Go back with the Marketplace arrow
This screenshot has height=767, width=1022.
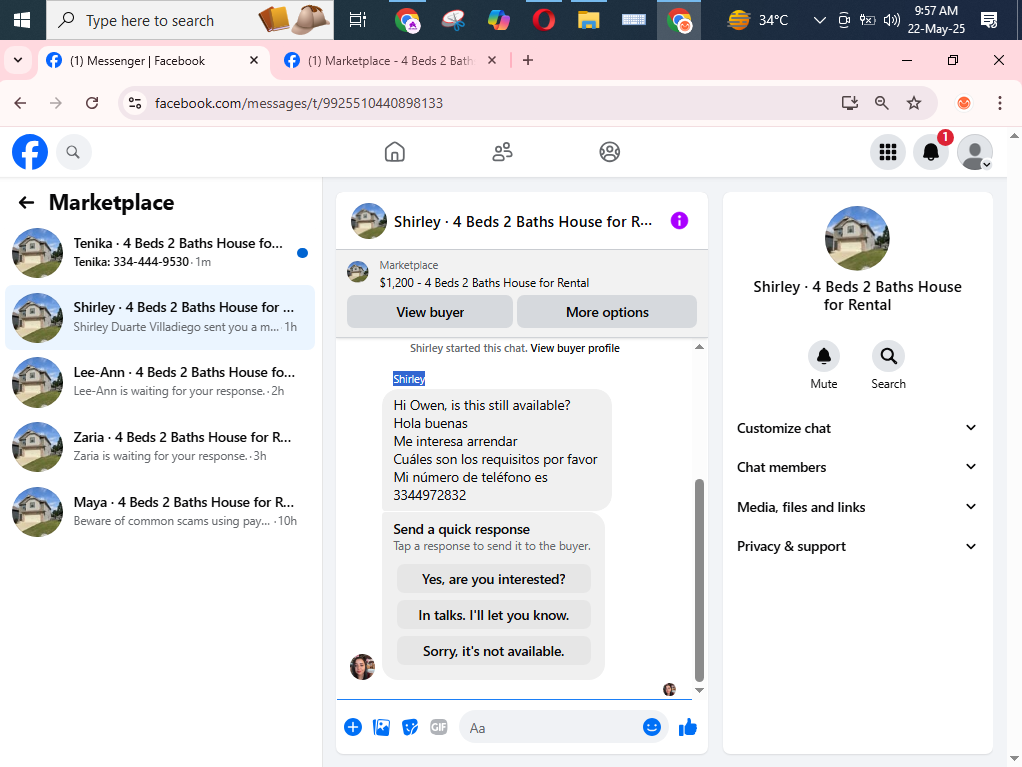(26, 203)
